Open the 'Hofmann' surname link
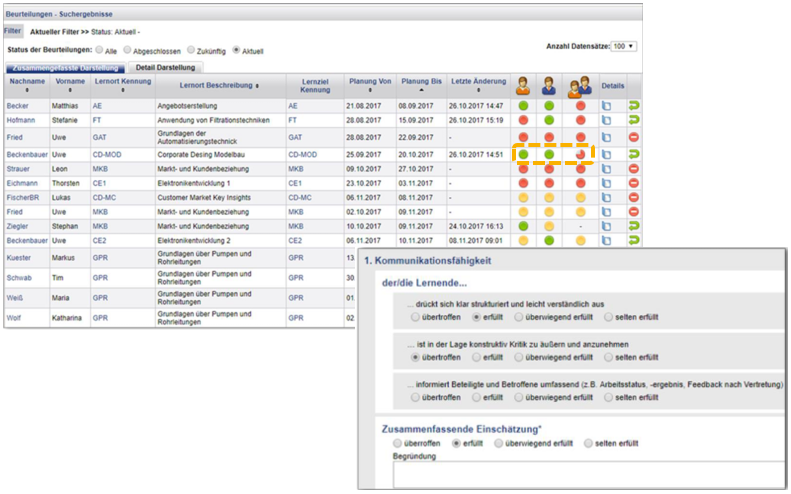 coord(21,120)
